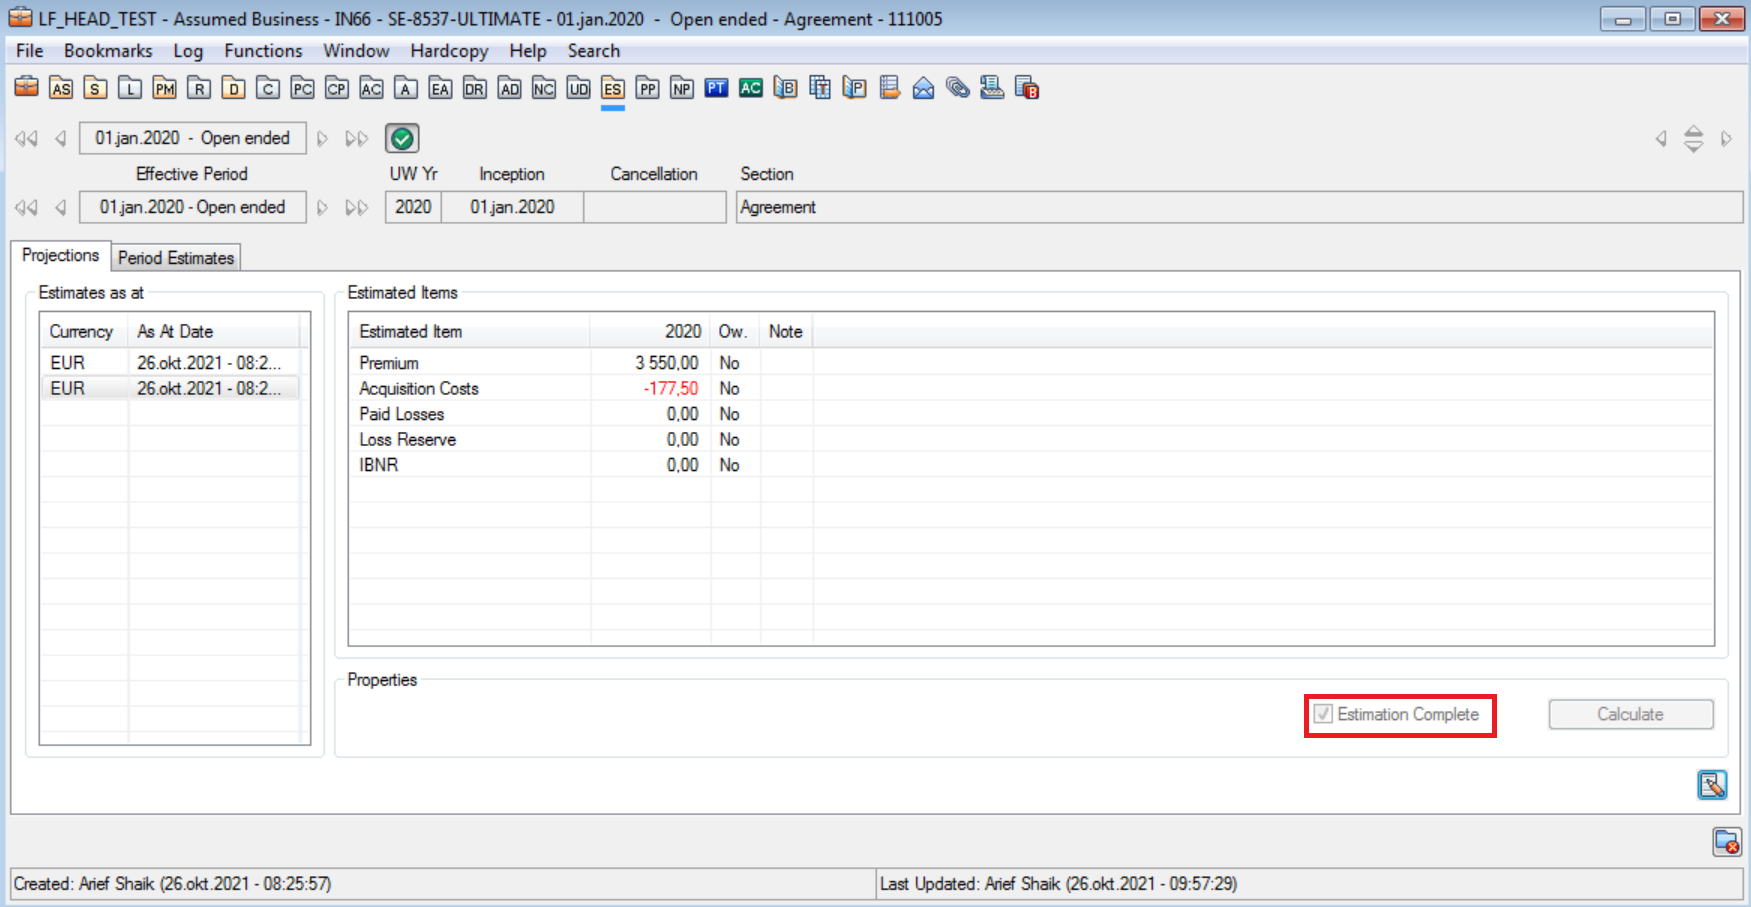Select the ES toolbar icon
The height and width of the screenshot is (907, 1751).
[613, 89]
